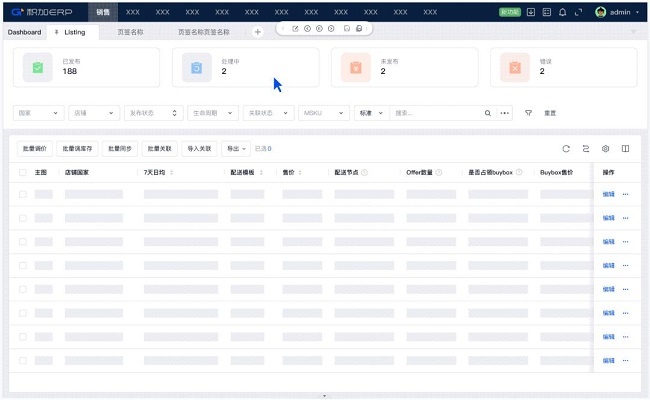
Task: Open table settings gear icon
Action: 605,148
